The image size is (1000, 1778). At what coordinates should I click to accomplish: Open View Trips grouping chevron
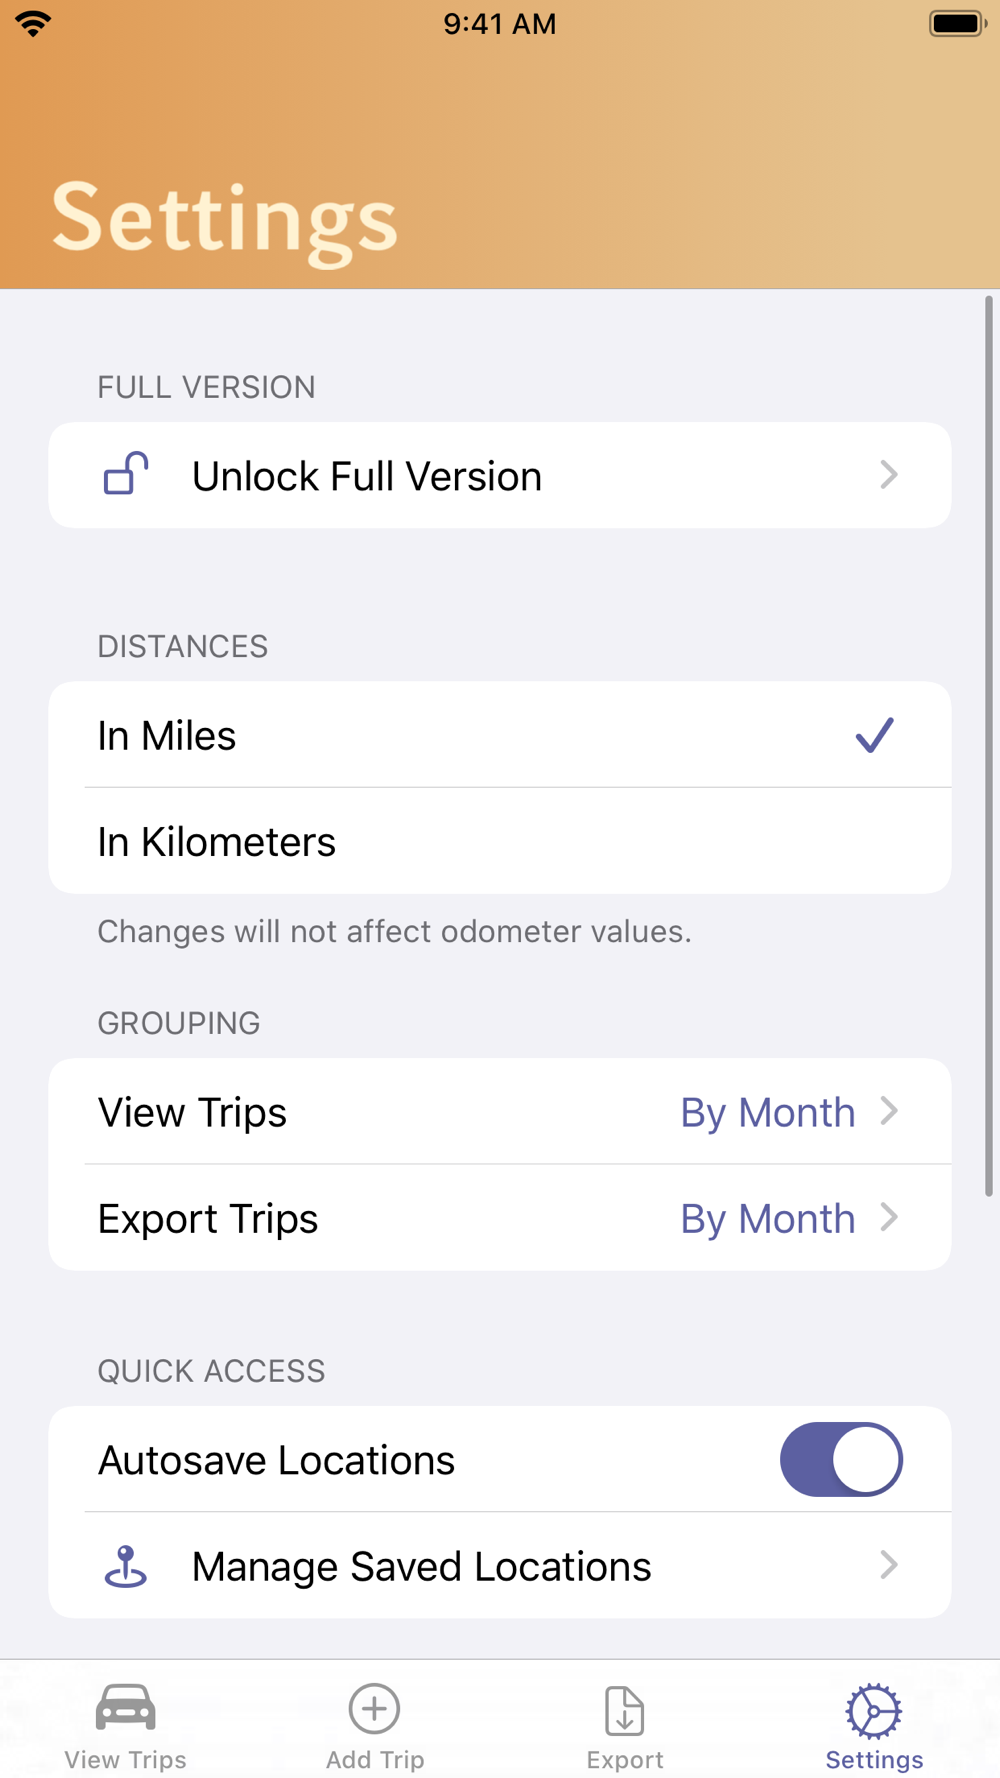pyautogui.click(x=889, y=1111)
